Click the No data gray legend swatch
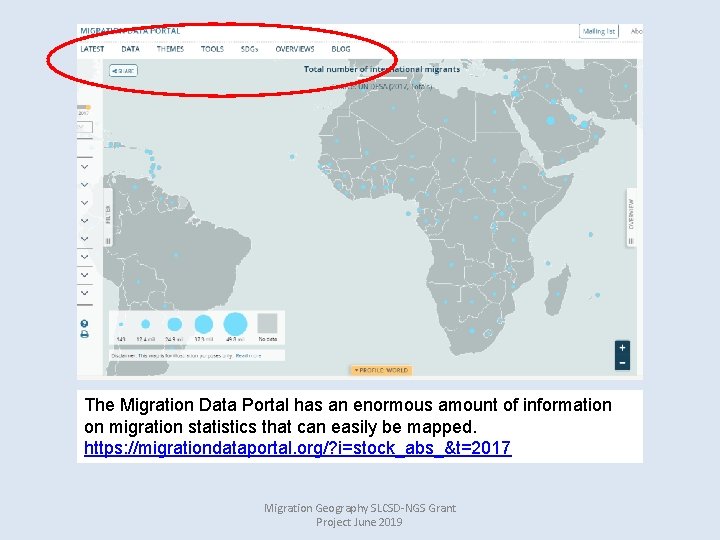The image size is (720, 540). 267,323
